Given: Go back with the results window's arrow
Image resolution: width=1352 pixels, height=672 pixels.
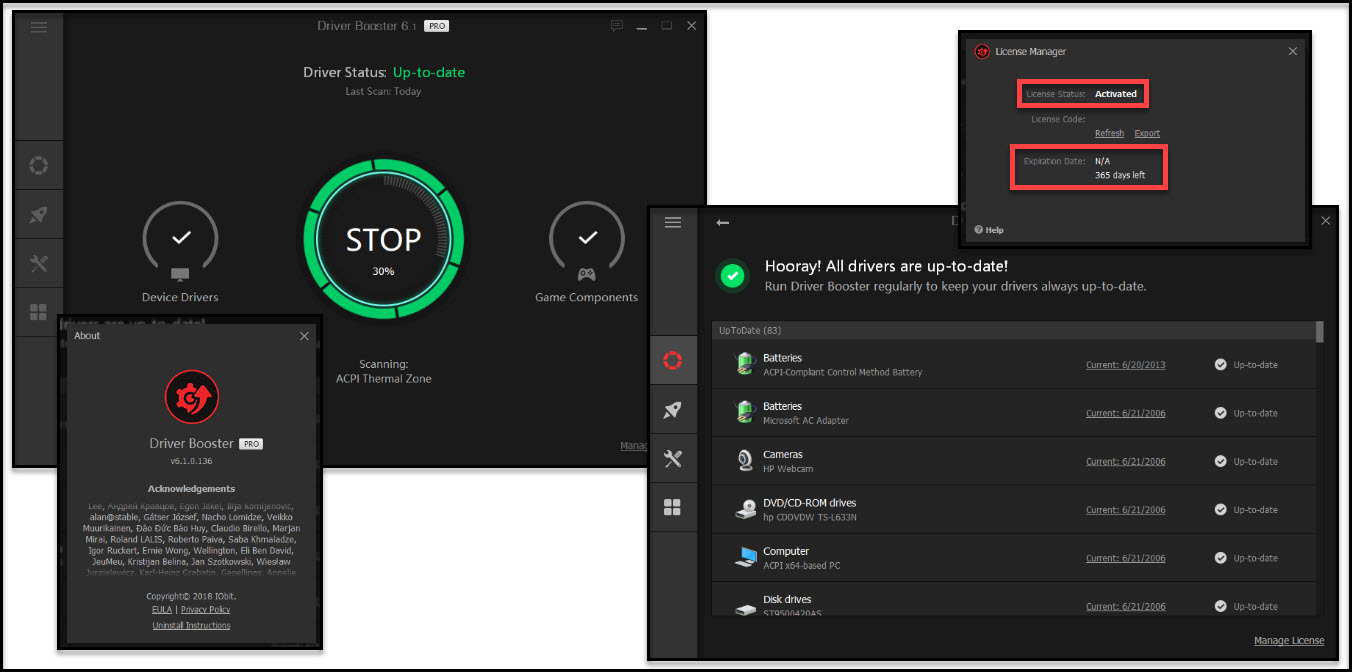Looking at the screenshot, I should 723,222.
